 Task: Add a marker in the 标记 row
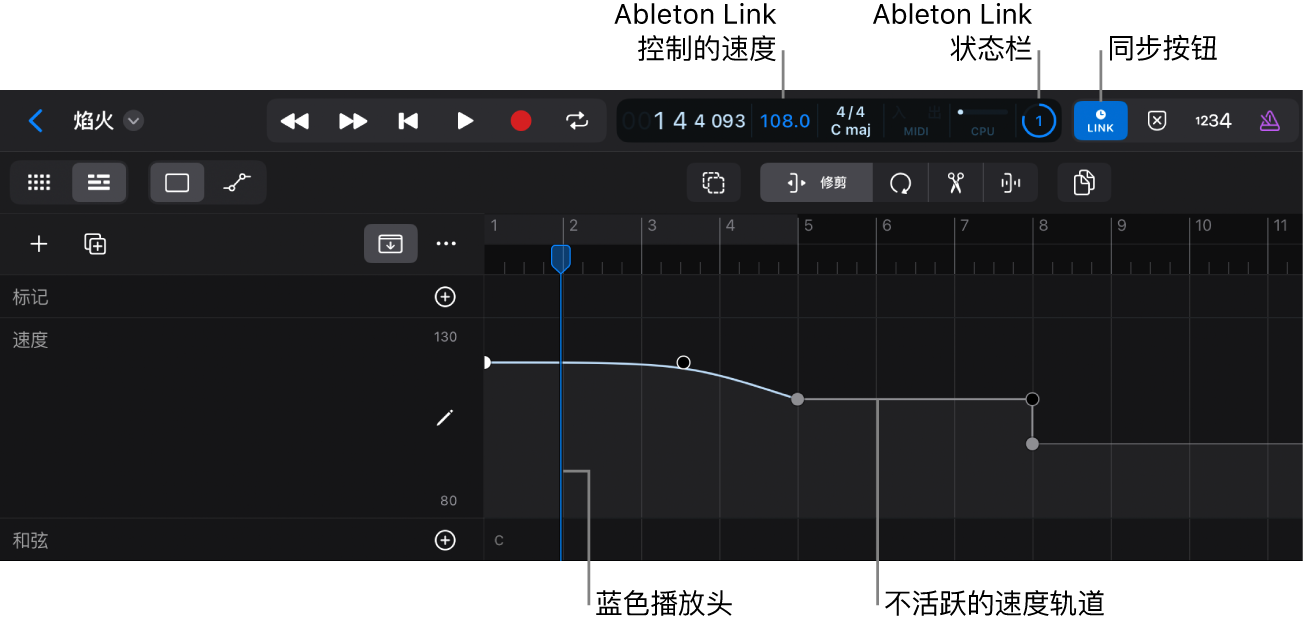pyautogui.click(x=444, y=296)
